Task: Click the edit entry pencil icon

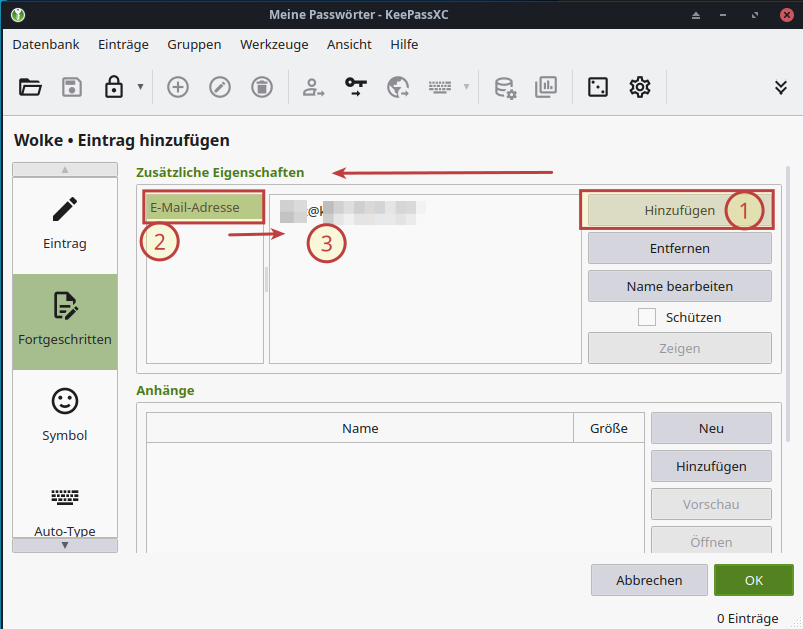Action: pos(219,87)
